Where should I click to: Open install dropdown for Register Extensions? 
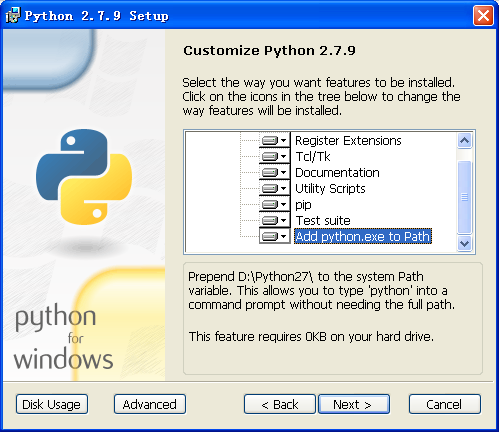(x=275, y=140)
